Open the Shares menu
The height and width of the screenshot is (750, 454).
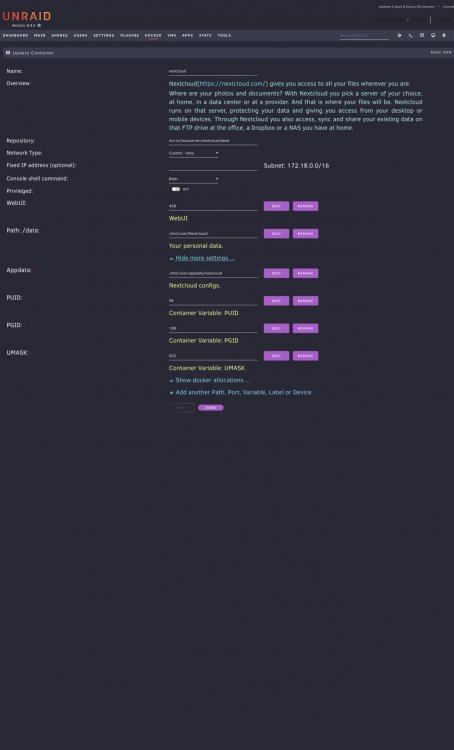(59, 35)
